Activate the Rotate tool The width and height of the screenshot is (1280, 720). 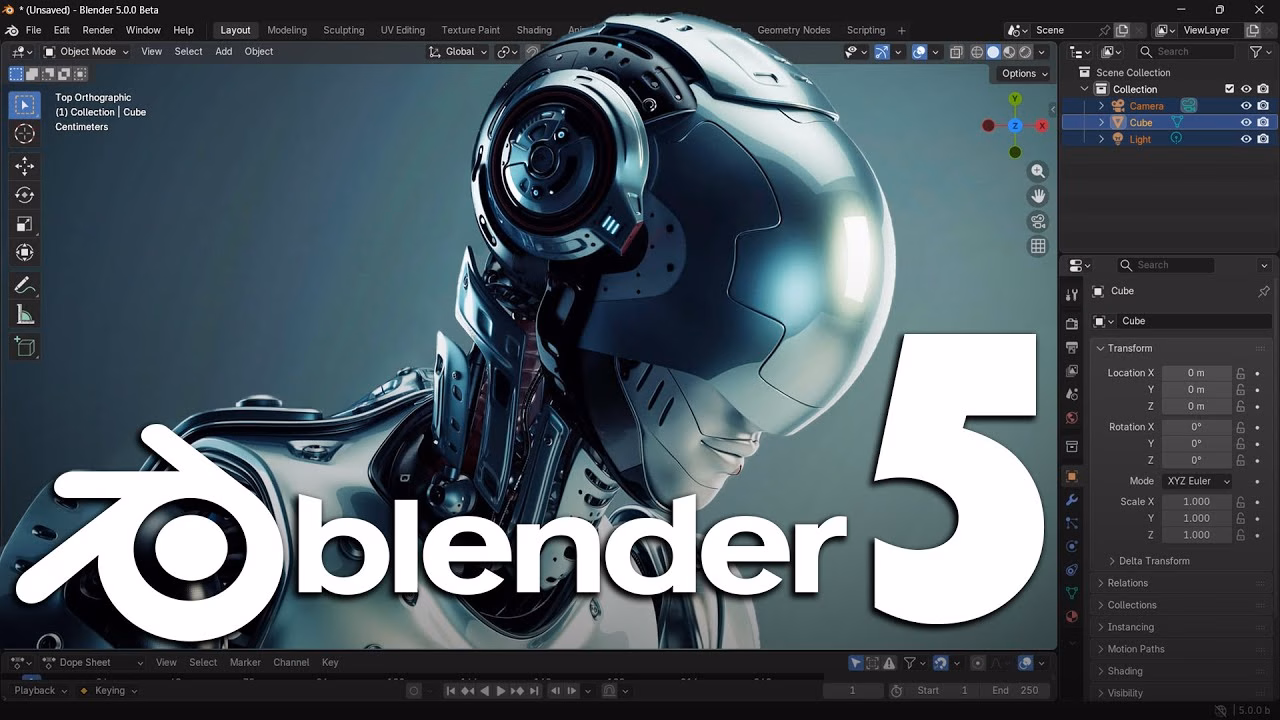[24, 195]
